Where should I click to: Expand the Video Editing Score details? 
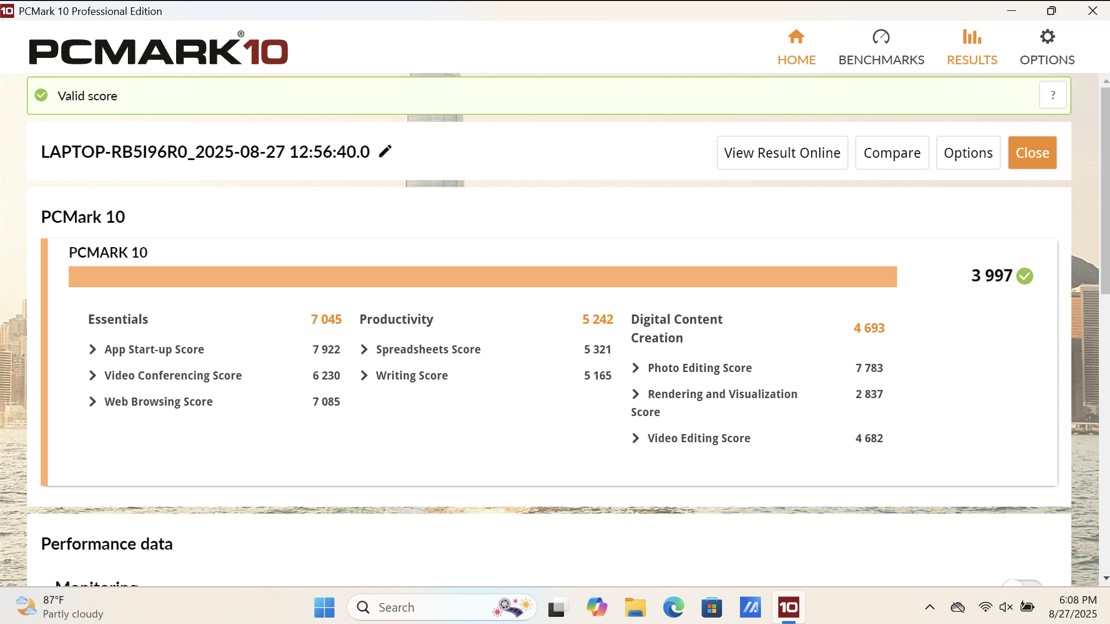[x=635, y=438]
